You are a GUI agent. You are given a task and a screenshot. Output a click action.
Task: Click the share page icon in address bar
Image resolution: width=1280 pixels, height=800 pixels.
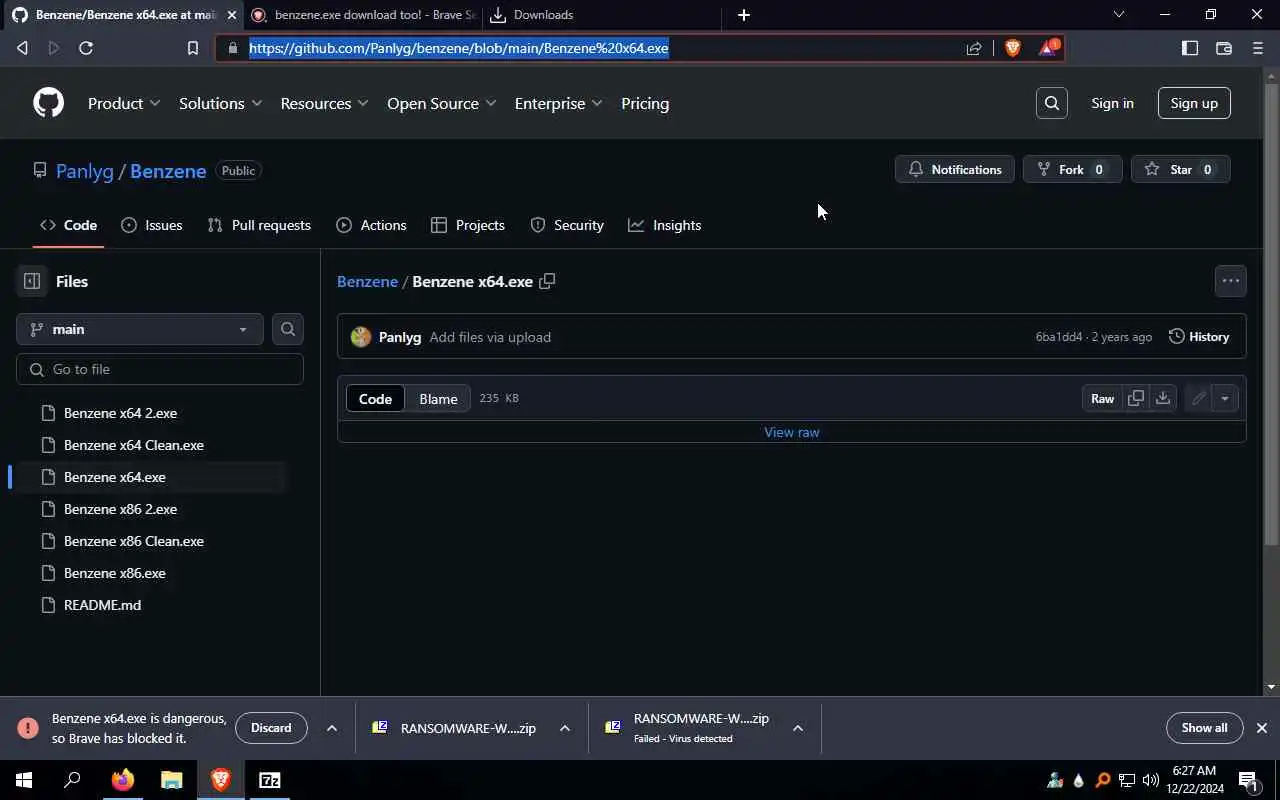(974, 48)
